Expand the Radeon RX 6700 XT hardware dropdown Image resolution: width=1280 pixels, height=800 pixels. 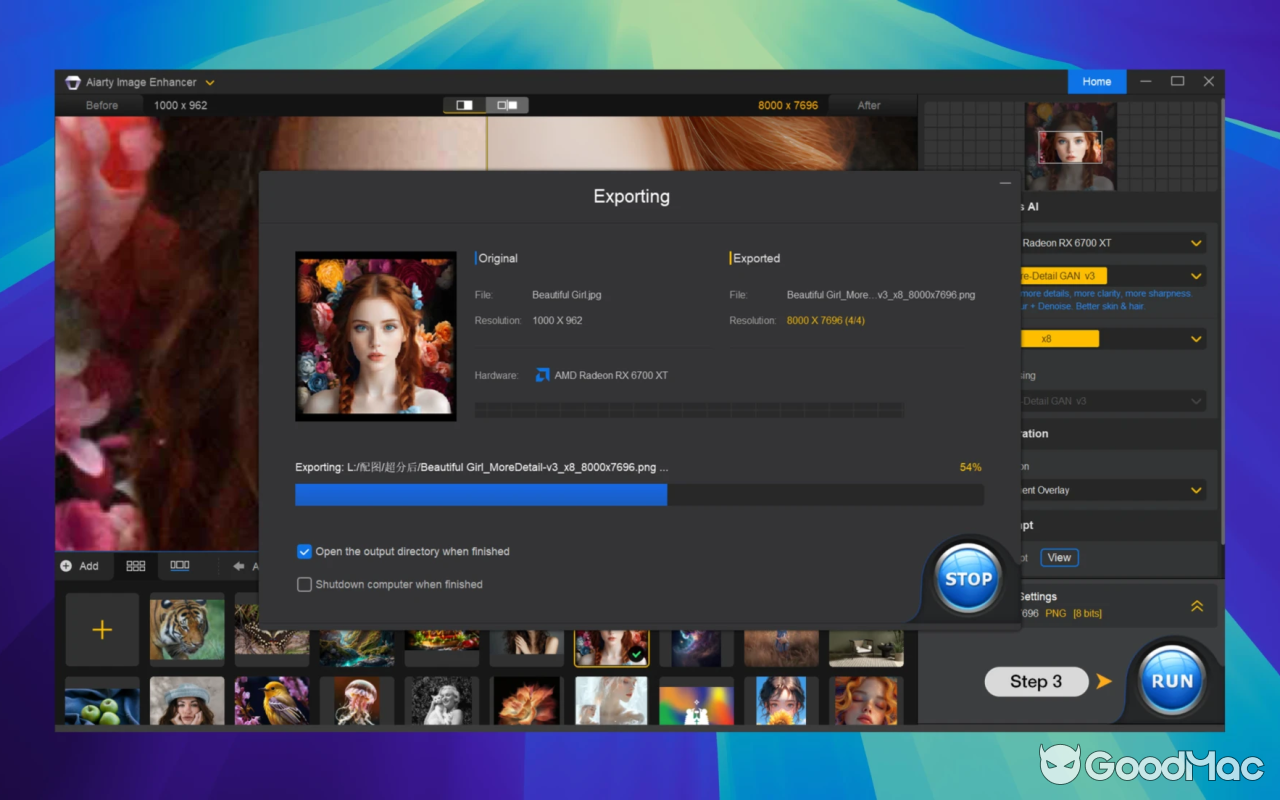point(1194,242)
